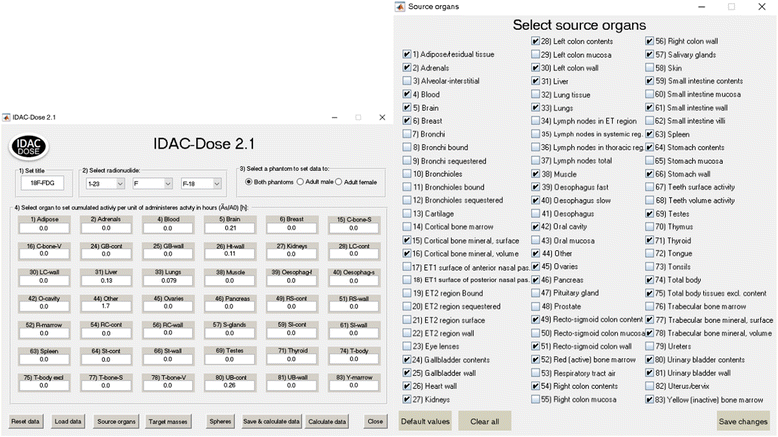
Task: Maximize the Source organs window
Action: pos(731,7)
